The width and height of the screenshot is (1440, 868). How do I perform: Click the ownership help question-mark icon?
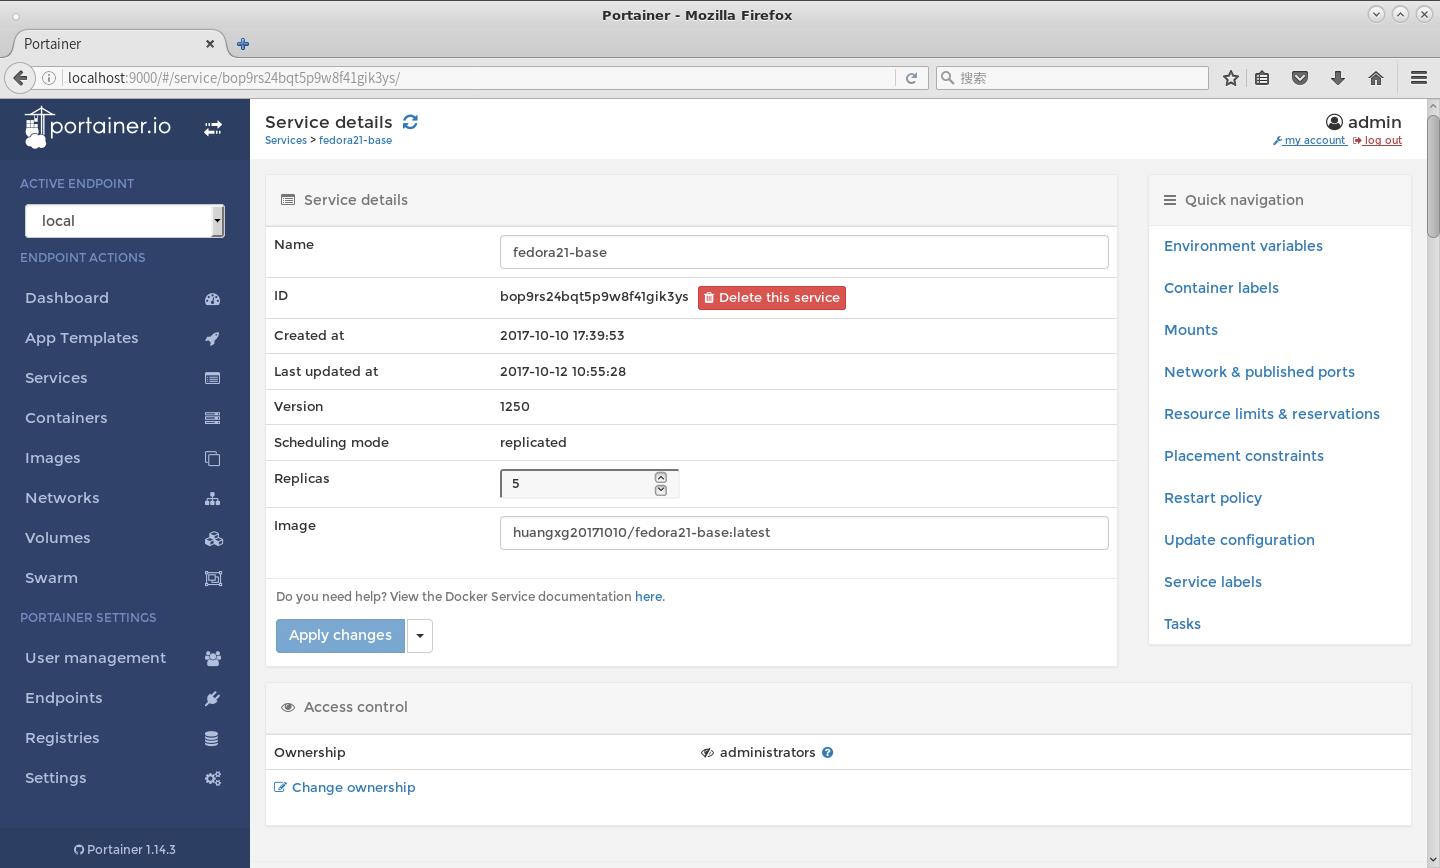[827, 752]
